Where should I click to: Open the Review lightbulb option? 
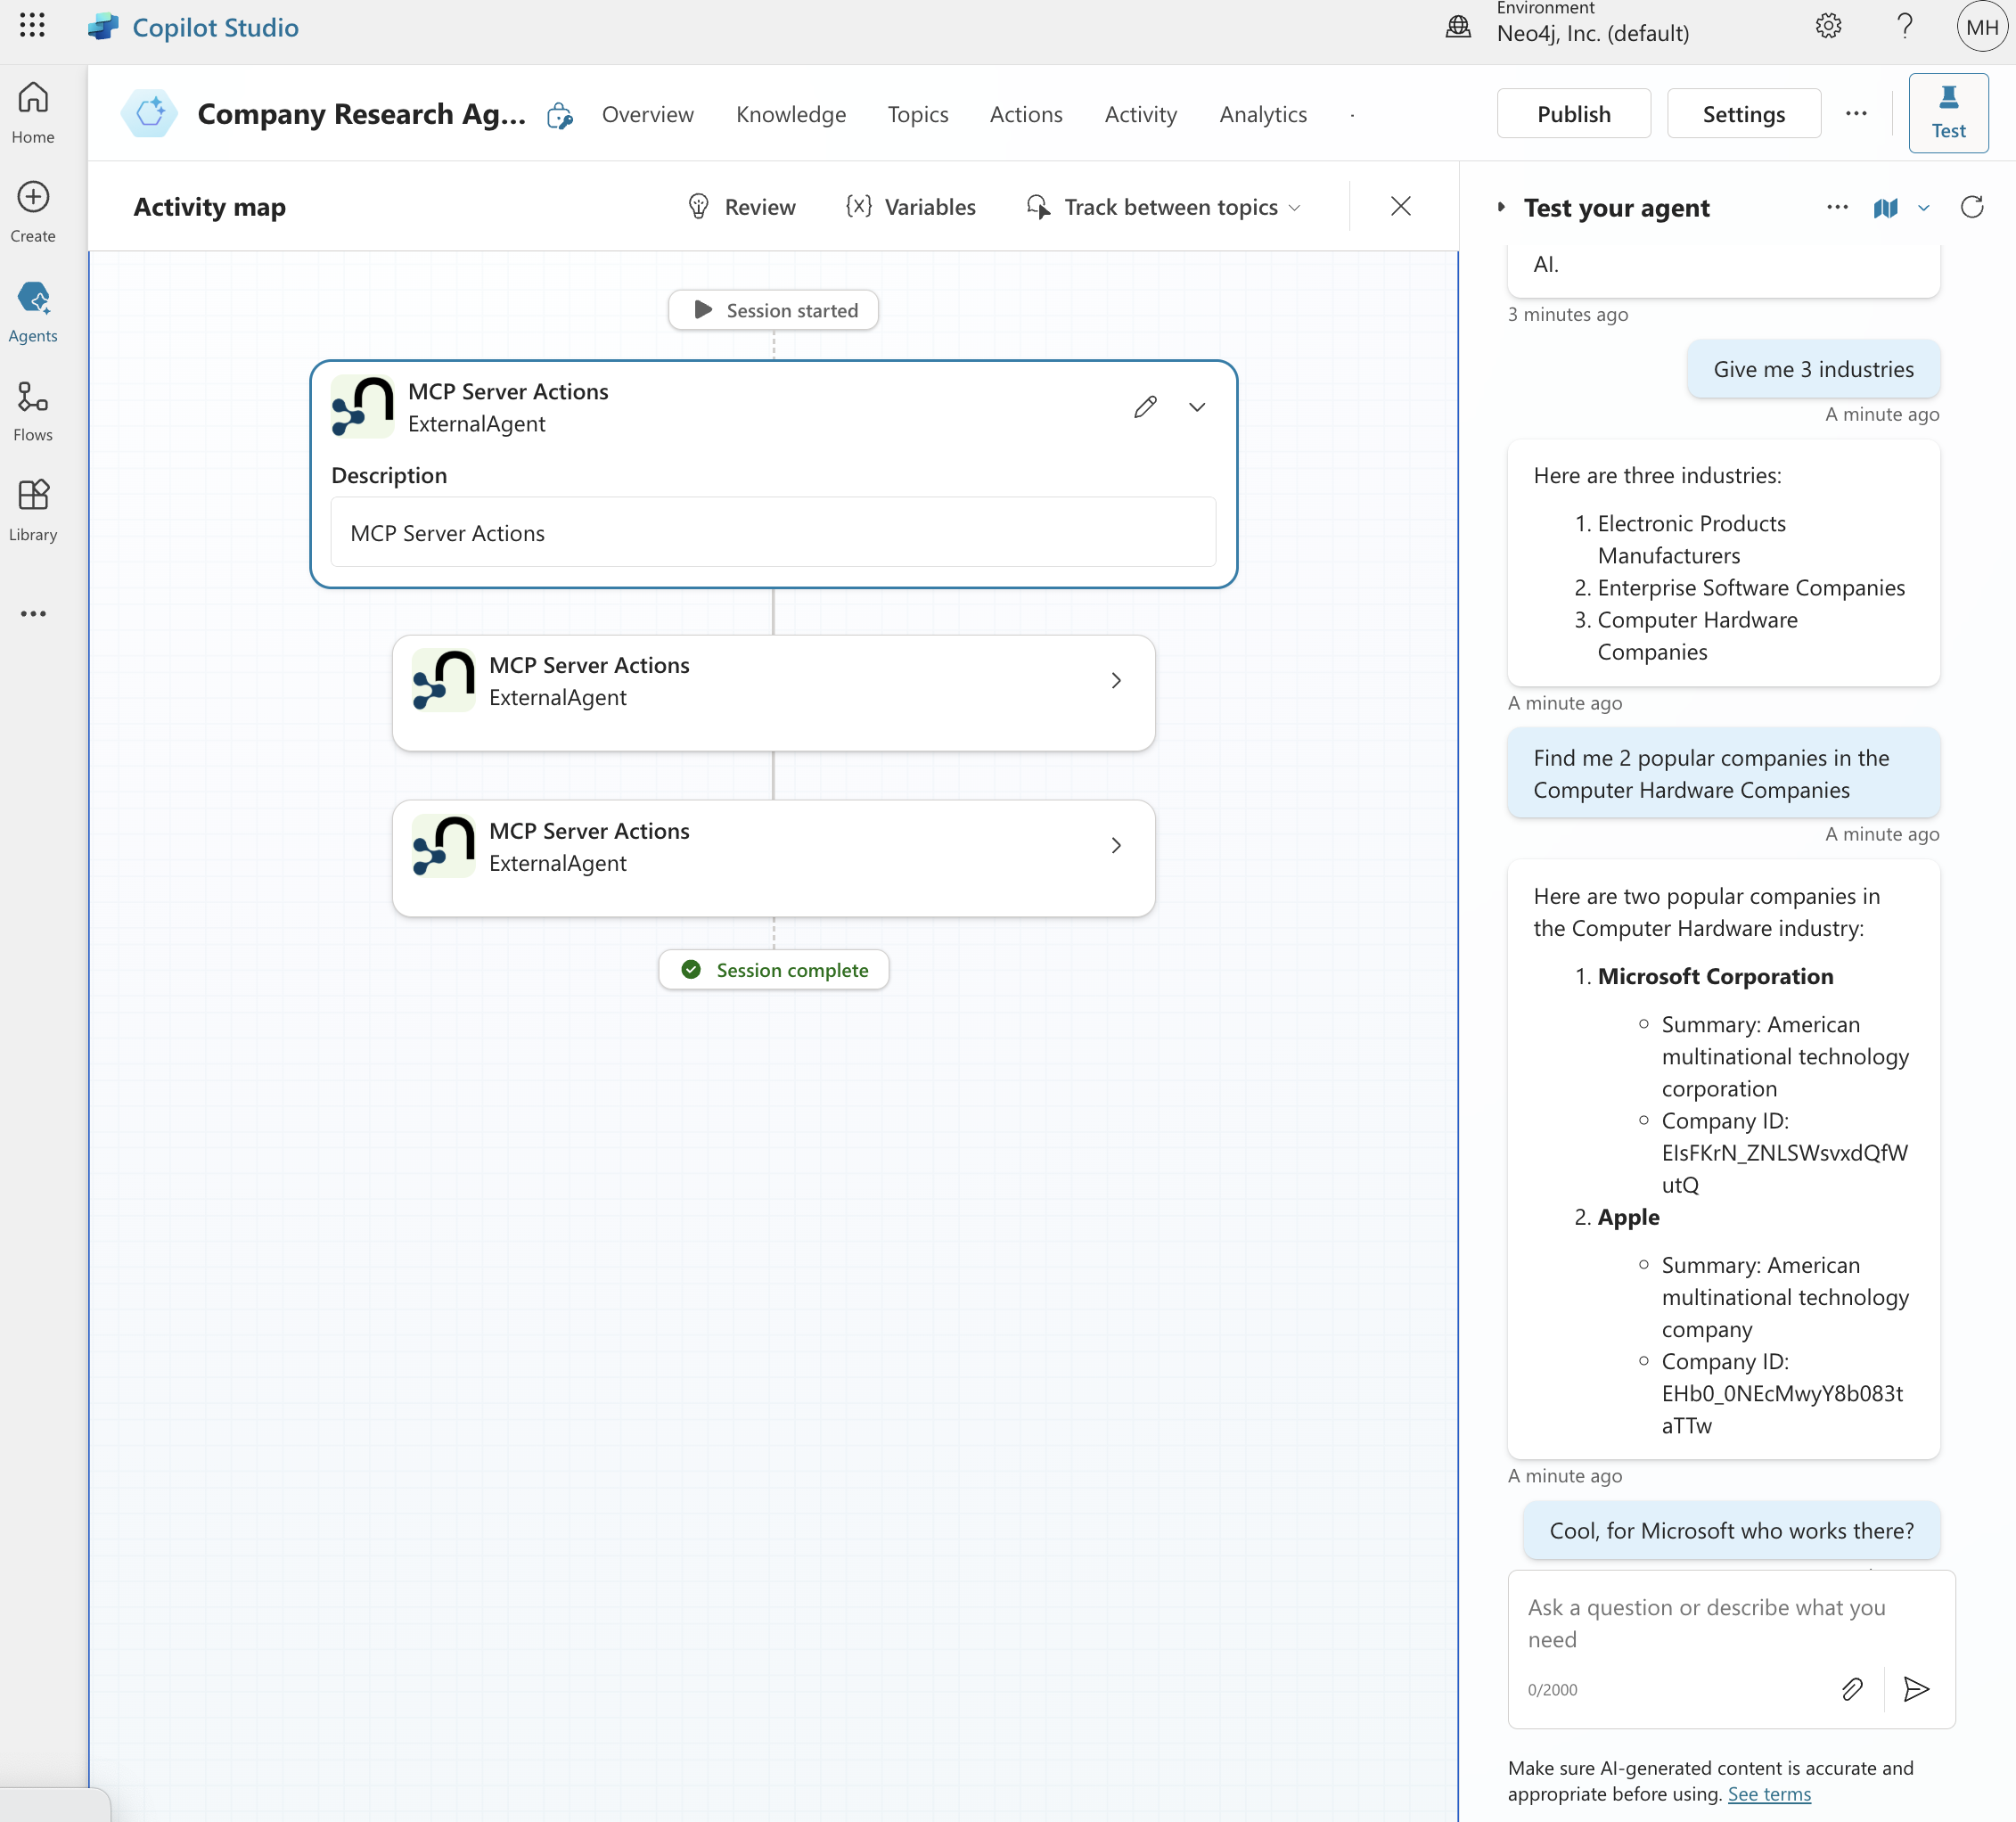pyautogui.click(x=742, y=207)
